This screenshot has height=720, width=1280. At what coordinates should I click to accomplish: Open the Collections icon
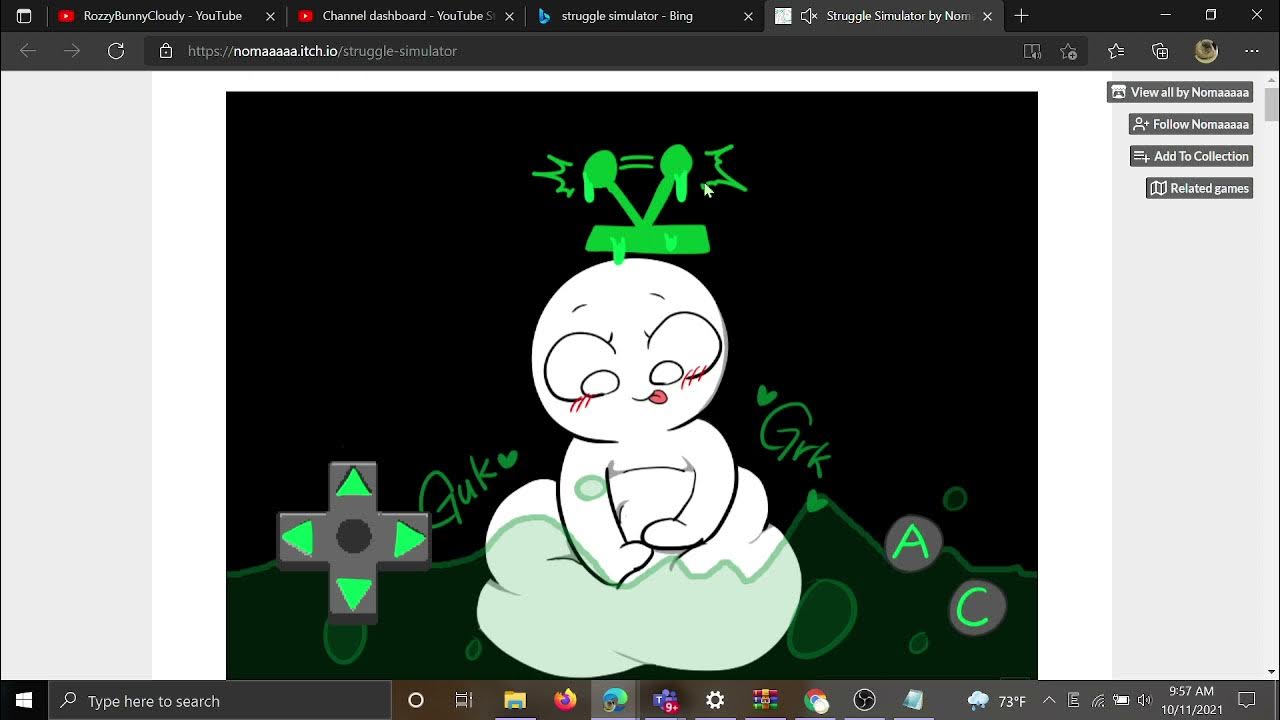pos(1160,51)
